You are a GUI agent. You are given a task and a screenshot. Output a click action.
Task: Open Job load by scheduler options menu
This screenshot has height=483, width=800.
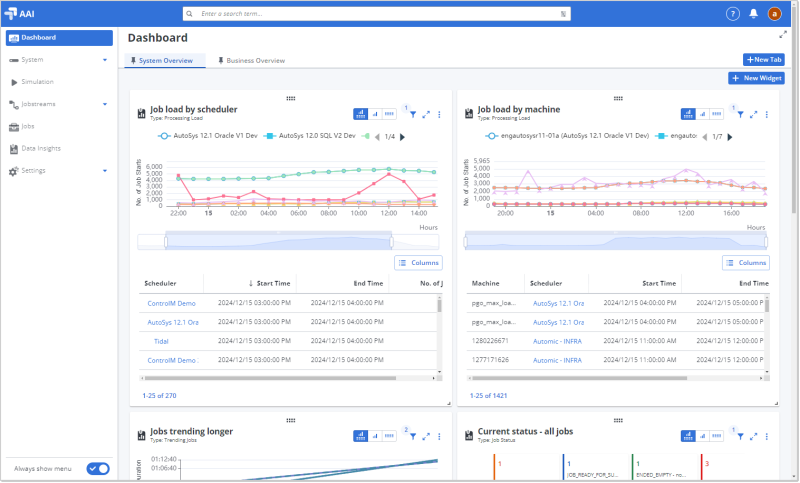tap(439, 114)
